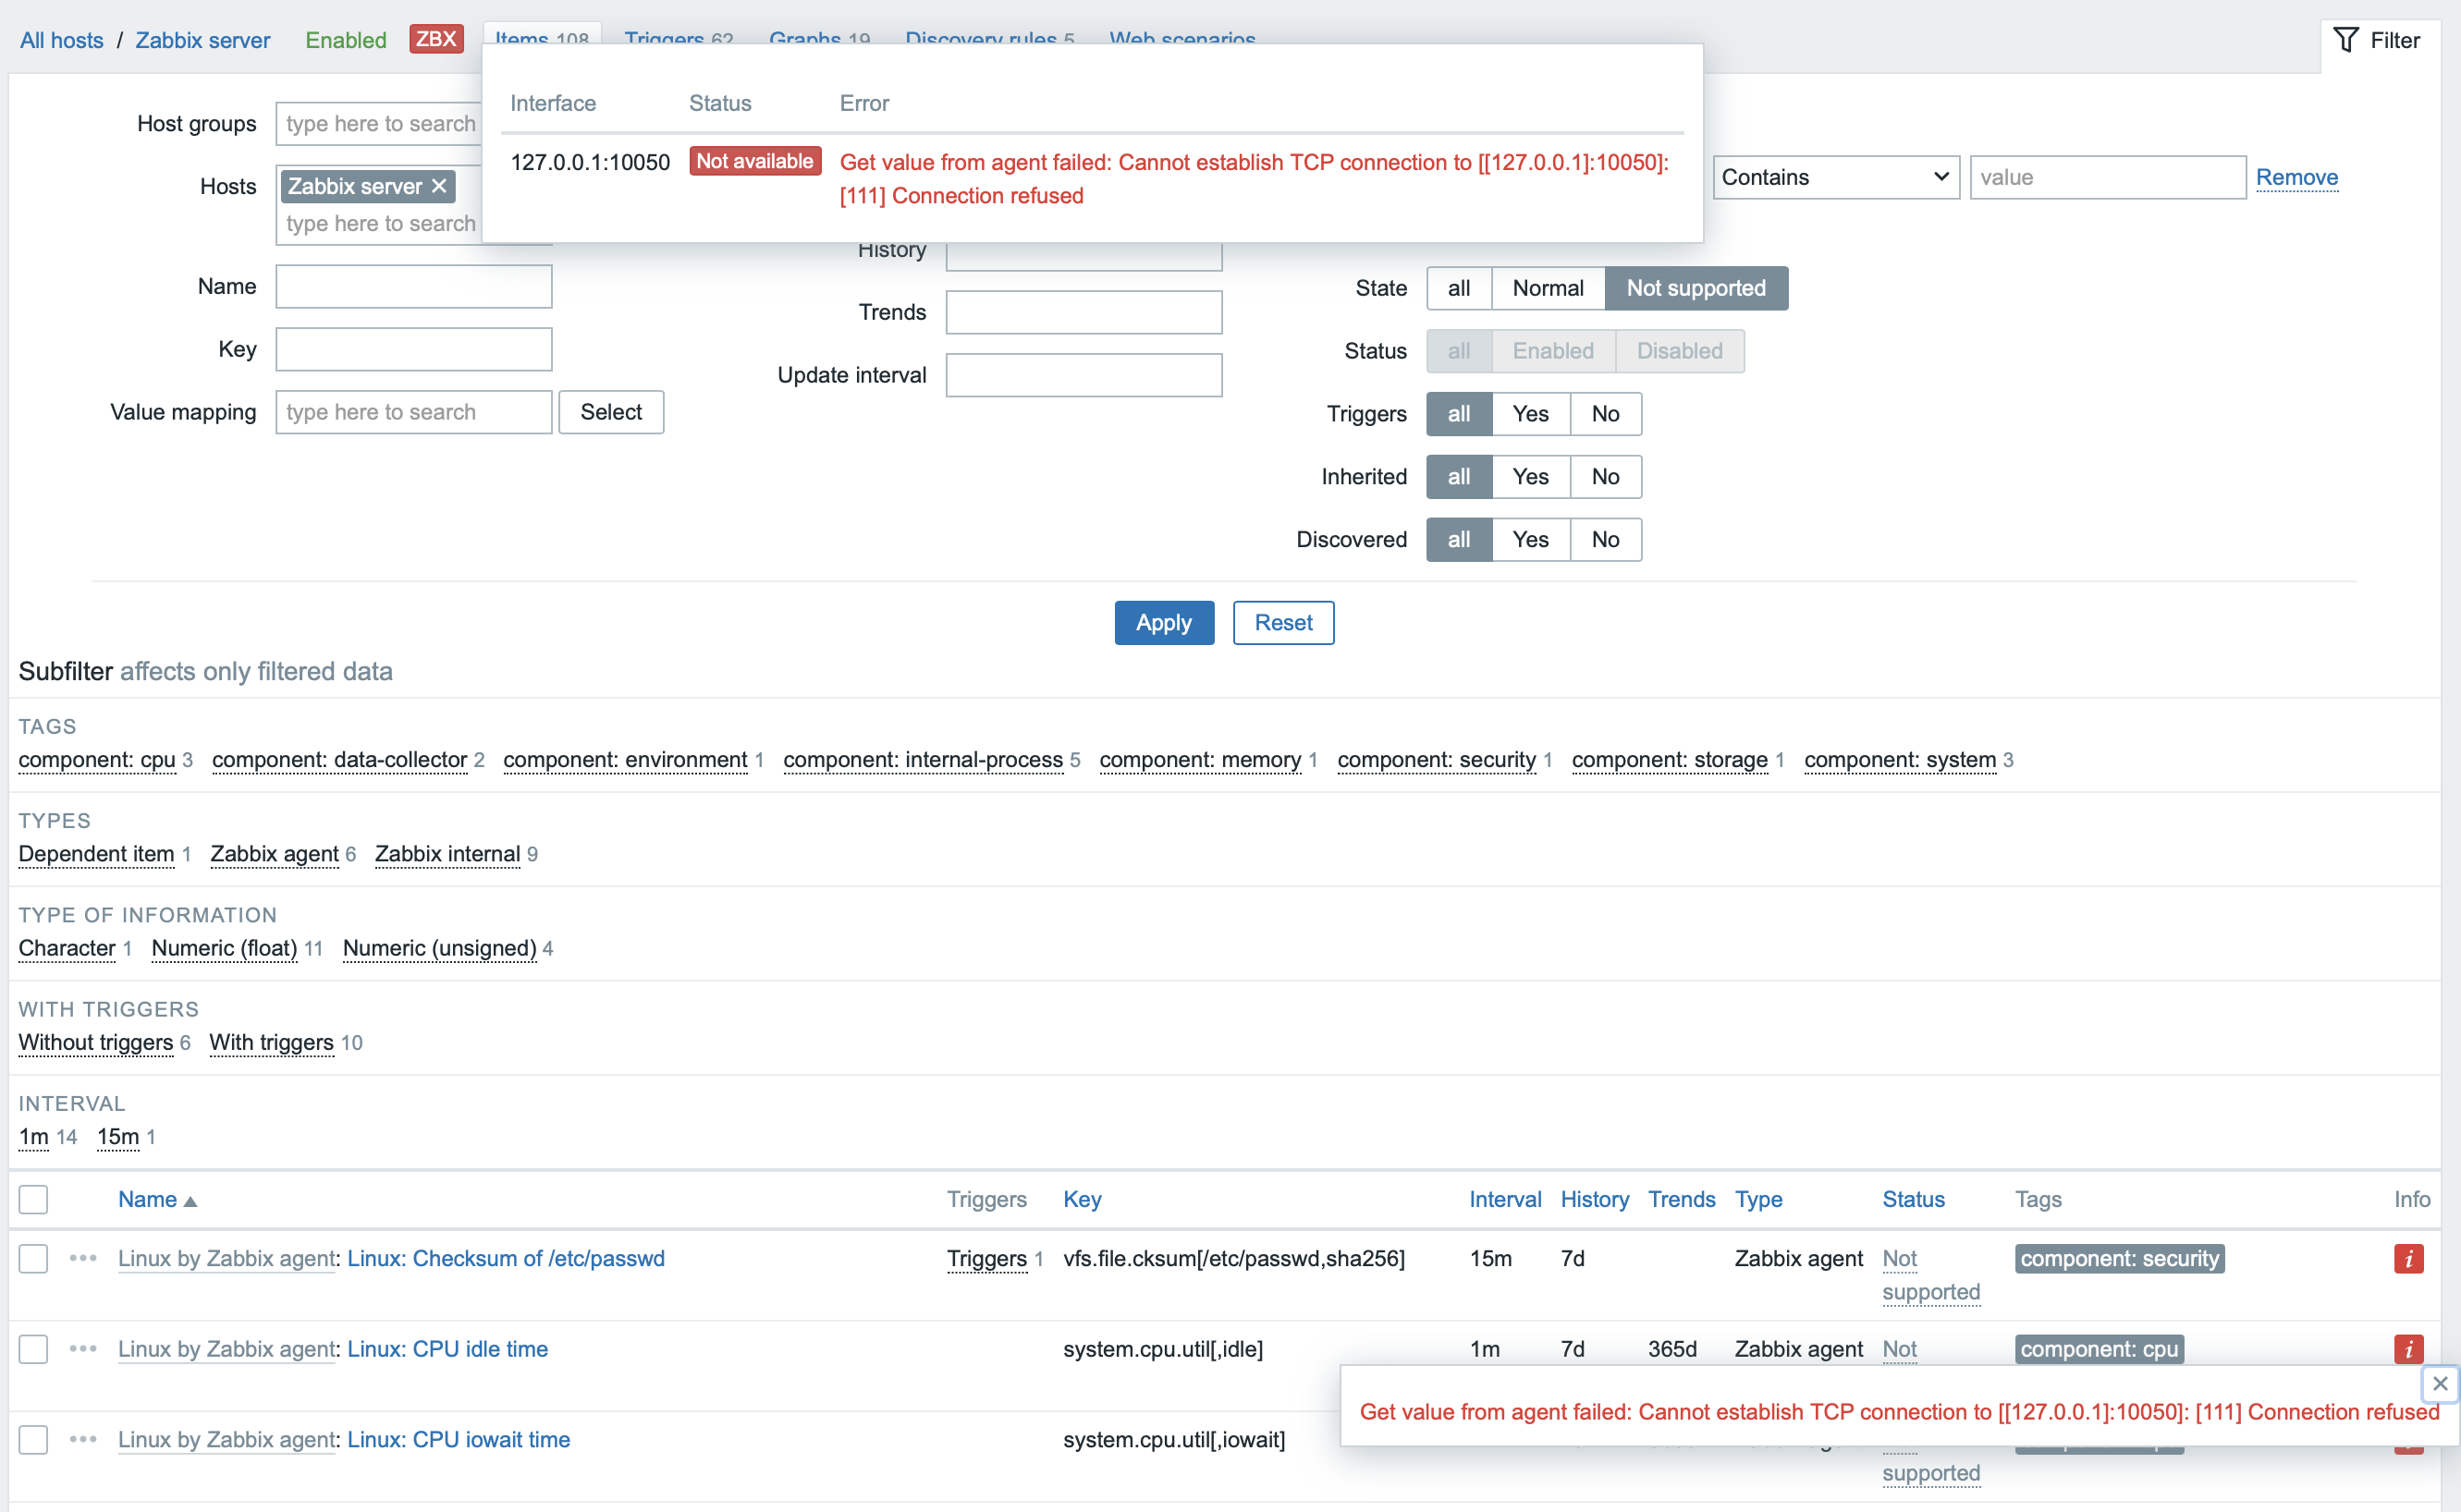The image size is (2461, 1512).
Task: Open actions menu for CPU iowait time
Action: pos(83,1439)
